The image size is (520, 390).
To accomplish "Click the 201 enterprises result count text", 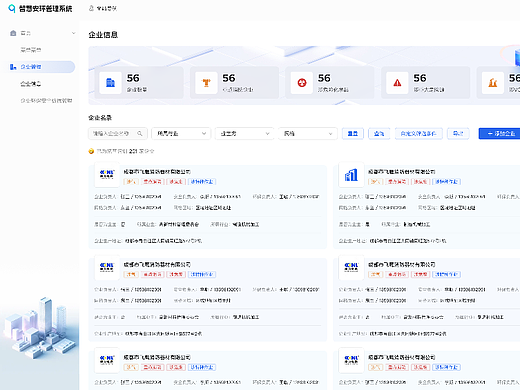I will tap(125, 151).
